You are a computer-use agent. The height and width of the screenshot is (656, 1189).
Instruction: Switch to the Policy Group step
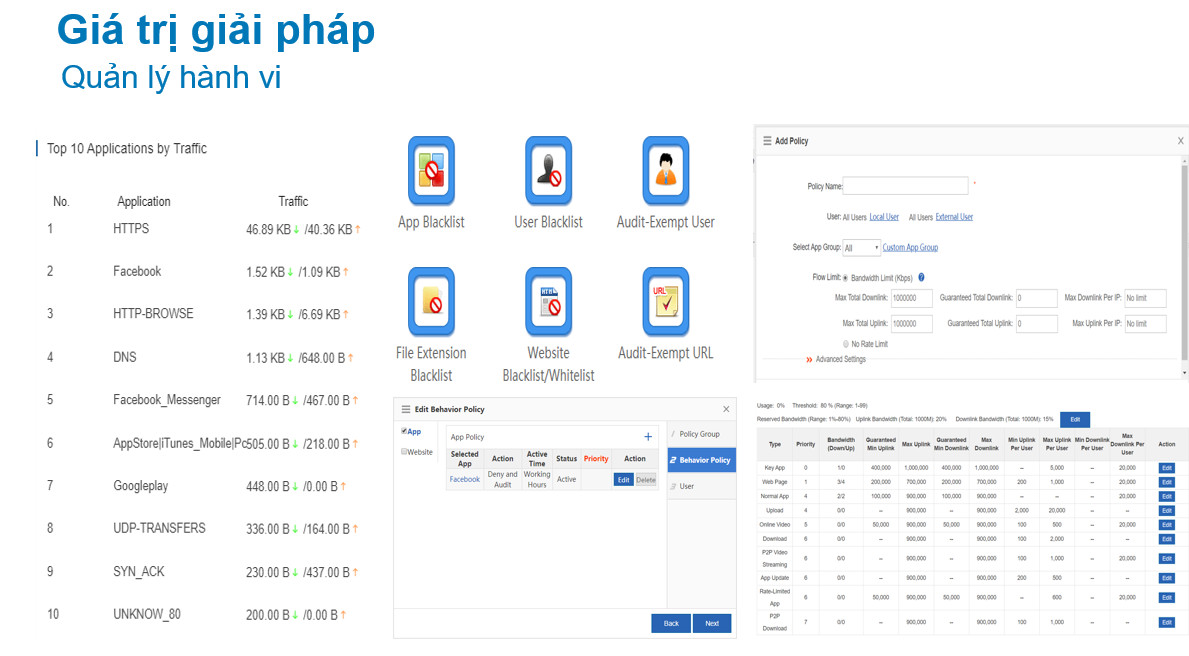click(x=699, y=434)
